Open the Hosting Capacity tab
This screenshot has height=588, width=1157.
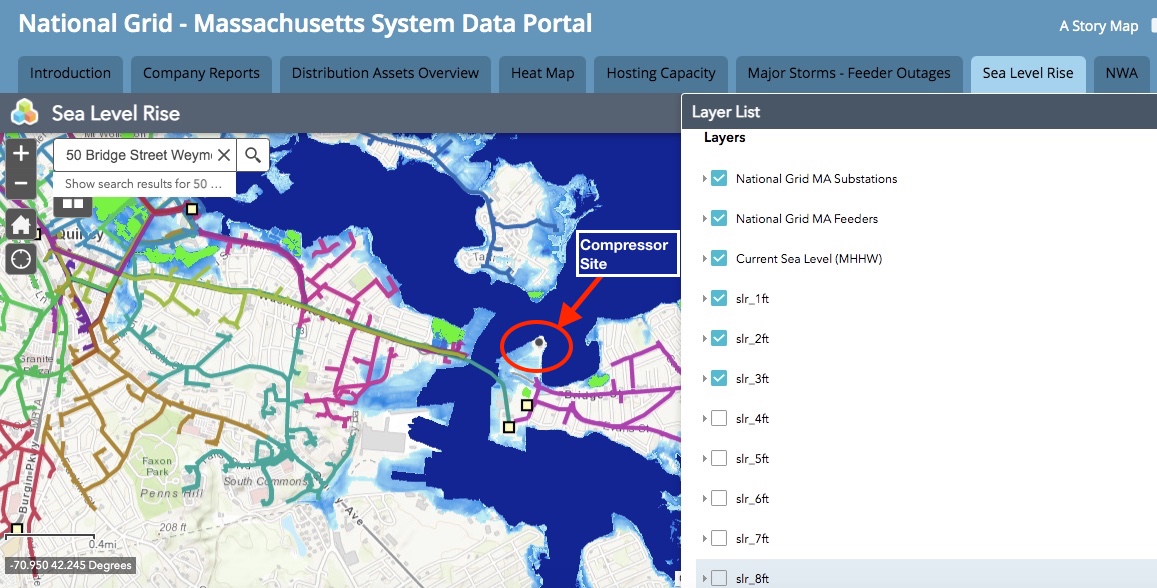click(x=661, y=74)
